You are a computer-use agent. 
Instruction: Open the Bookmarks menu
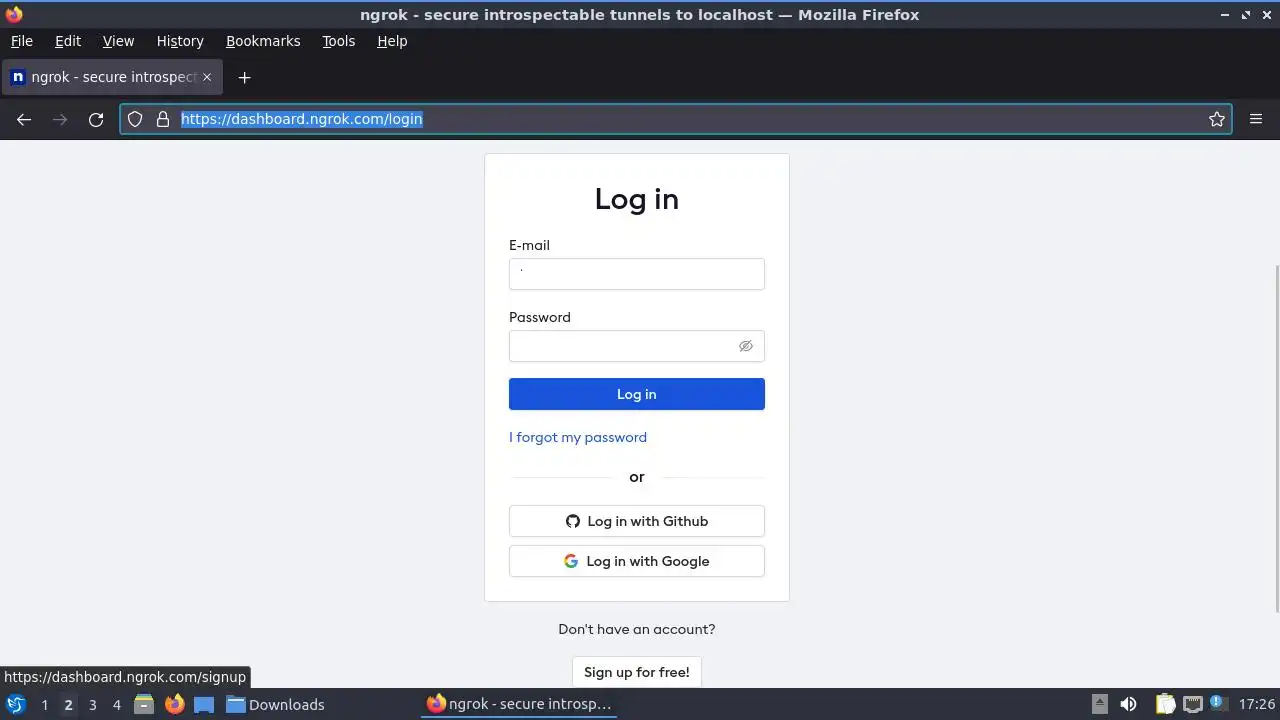point(263,41)
